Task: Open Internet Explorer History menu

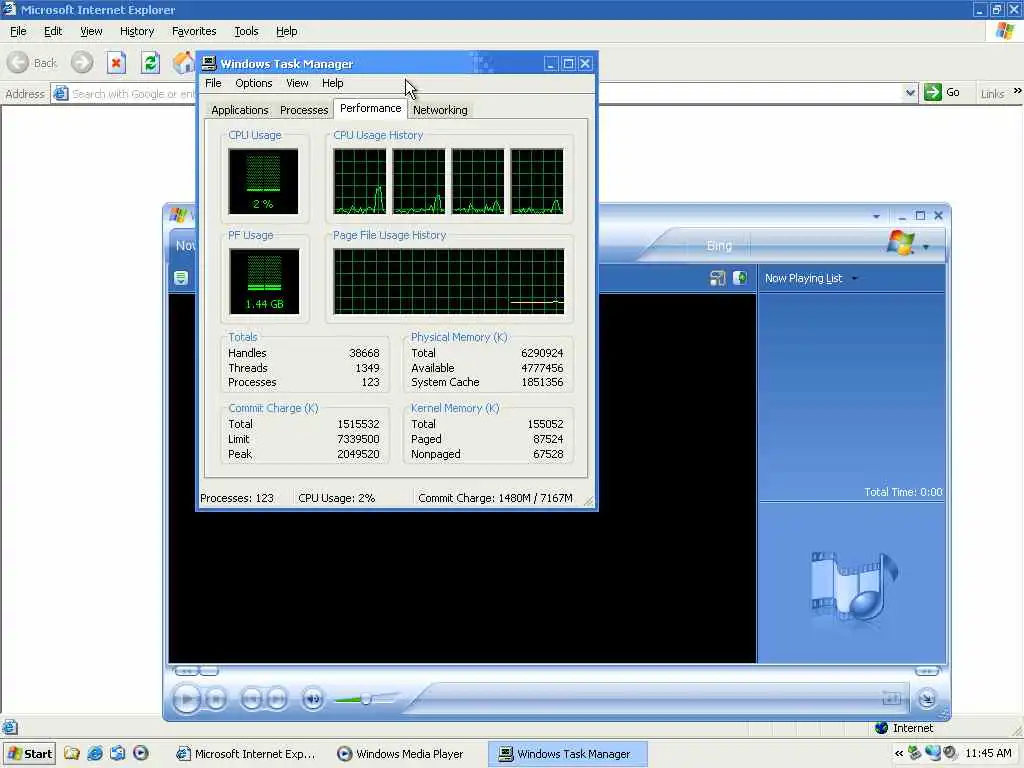Action: [136, 31]
